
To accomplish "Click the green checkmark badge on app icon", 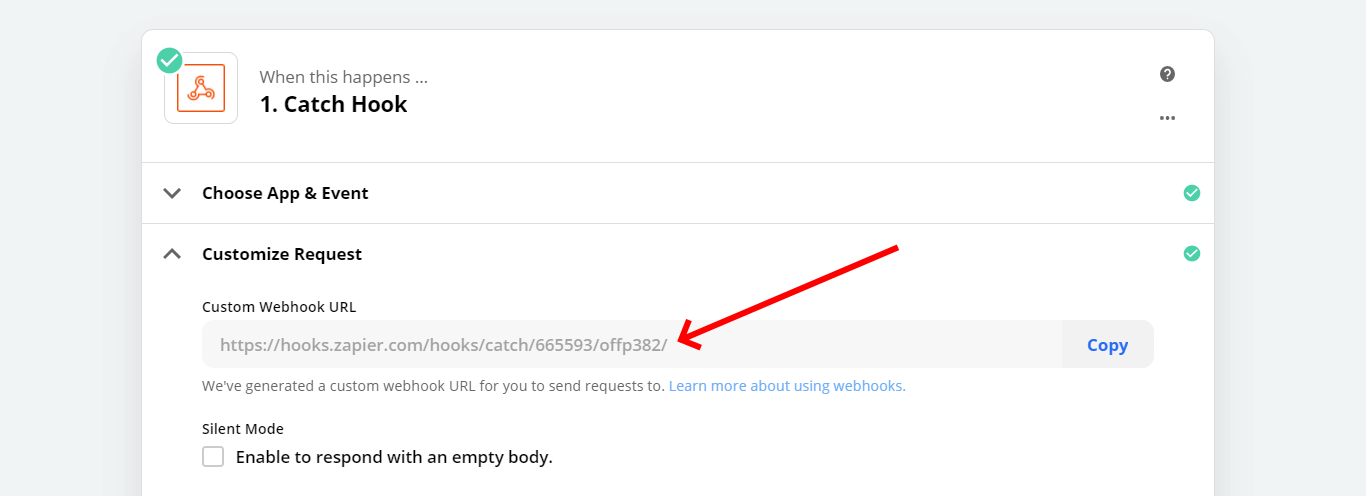I will tap(169, 61).
